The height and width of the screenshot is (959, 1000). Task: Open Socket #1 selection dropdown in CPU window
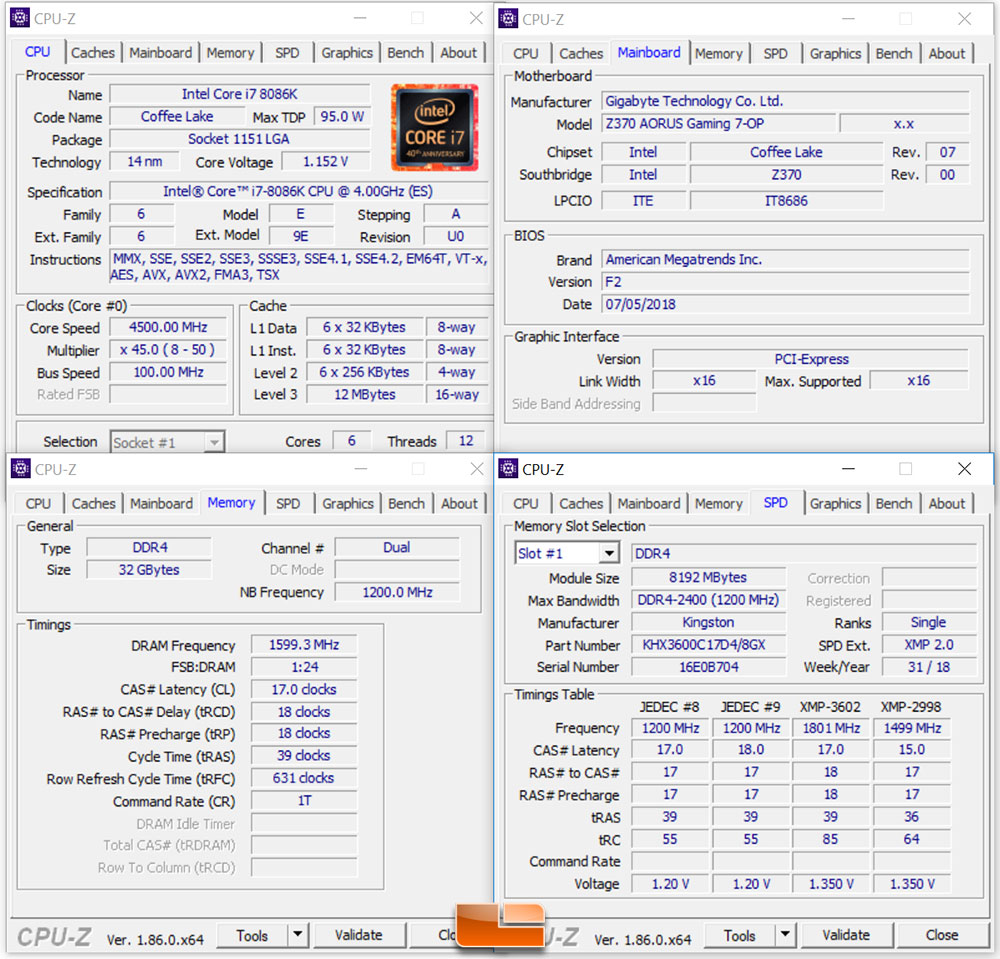point(167,442)
